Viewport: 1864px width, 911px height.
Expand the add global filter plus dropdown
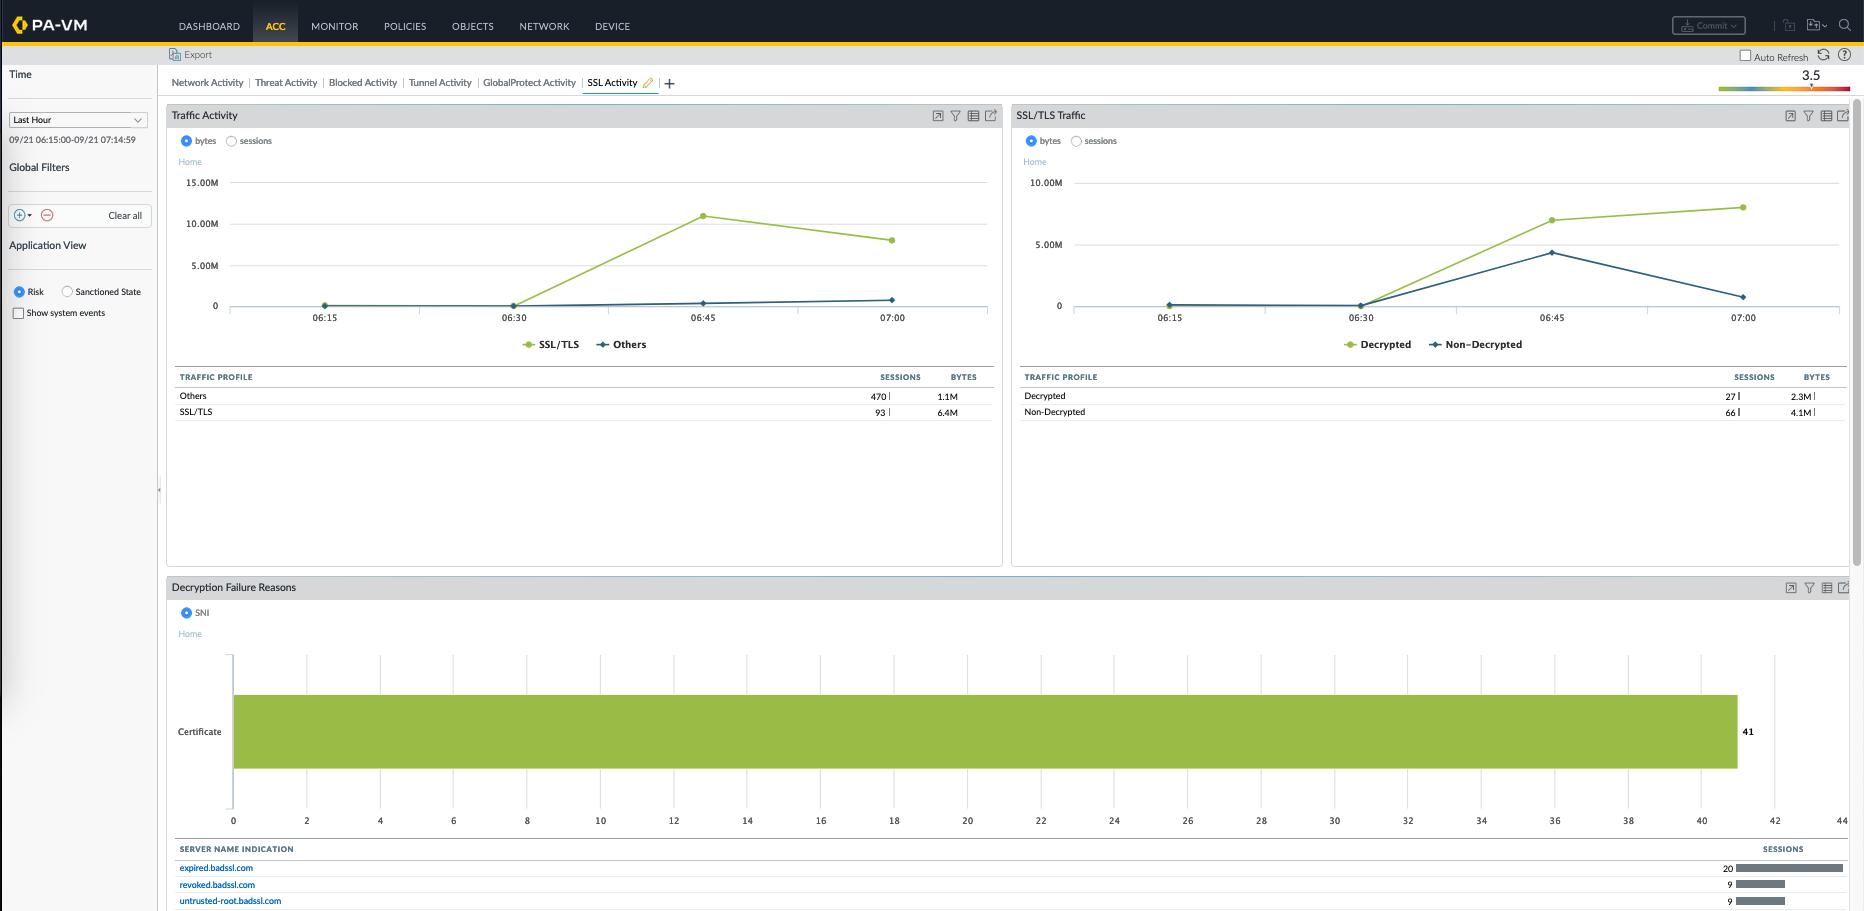(22, 216)
